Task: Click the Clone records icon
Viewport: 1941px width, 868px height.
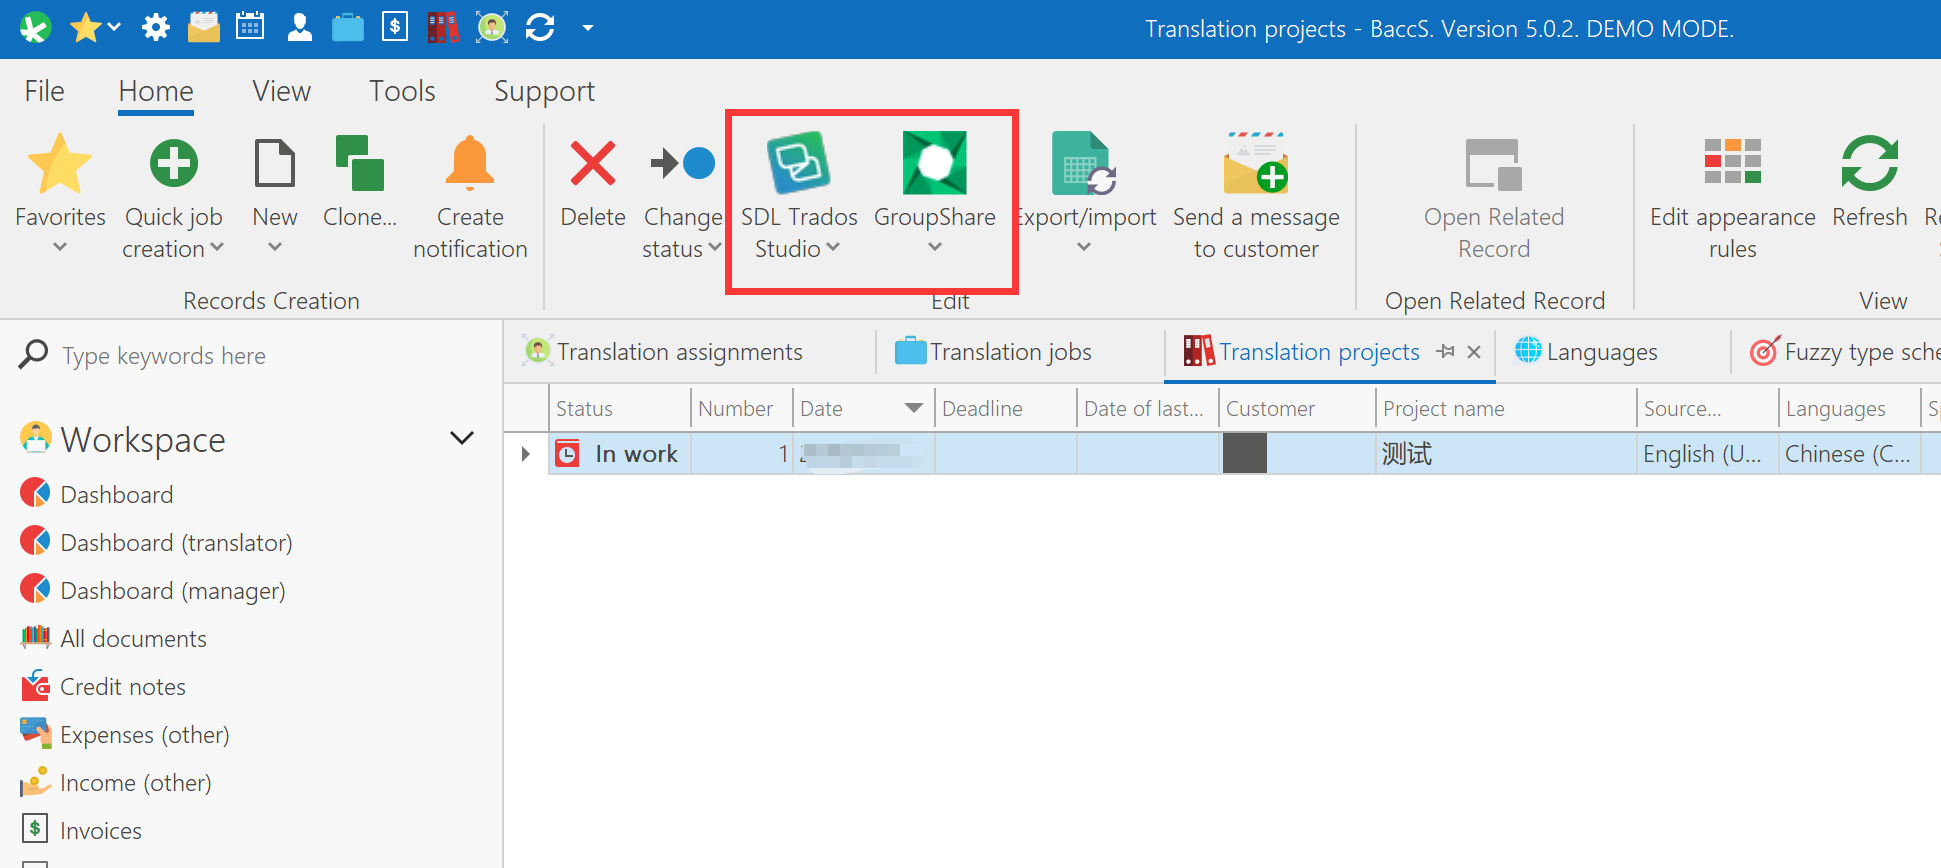Action: [359, 164]
